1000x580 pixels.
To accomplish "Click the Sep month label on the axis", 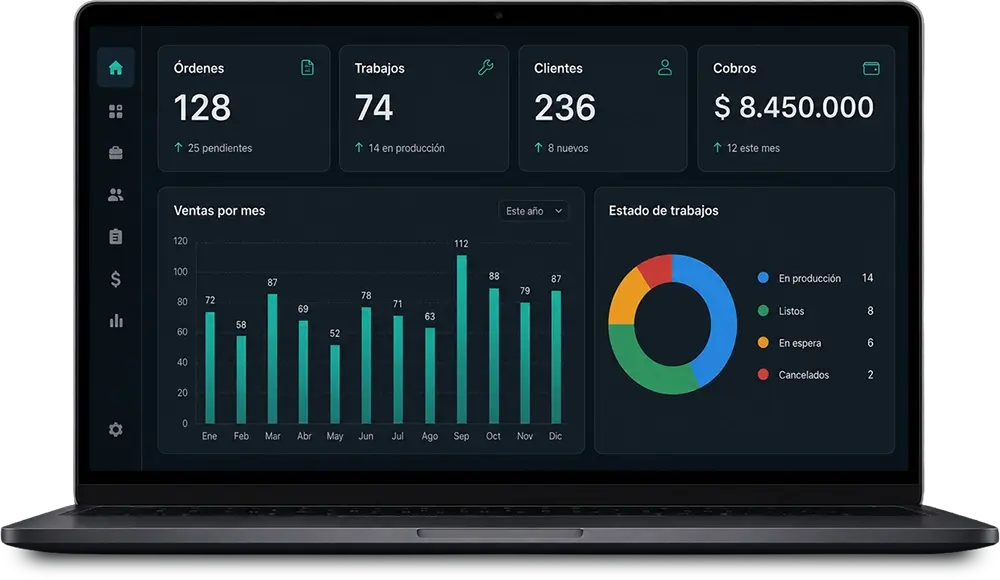I will (461, 436).
